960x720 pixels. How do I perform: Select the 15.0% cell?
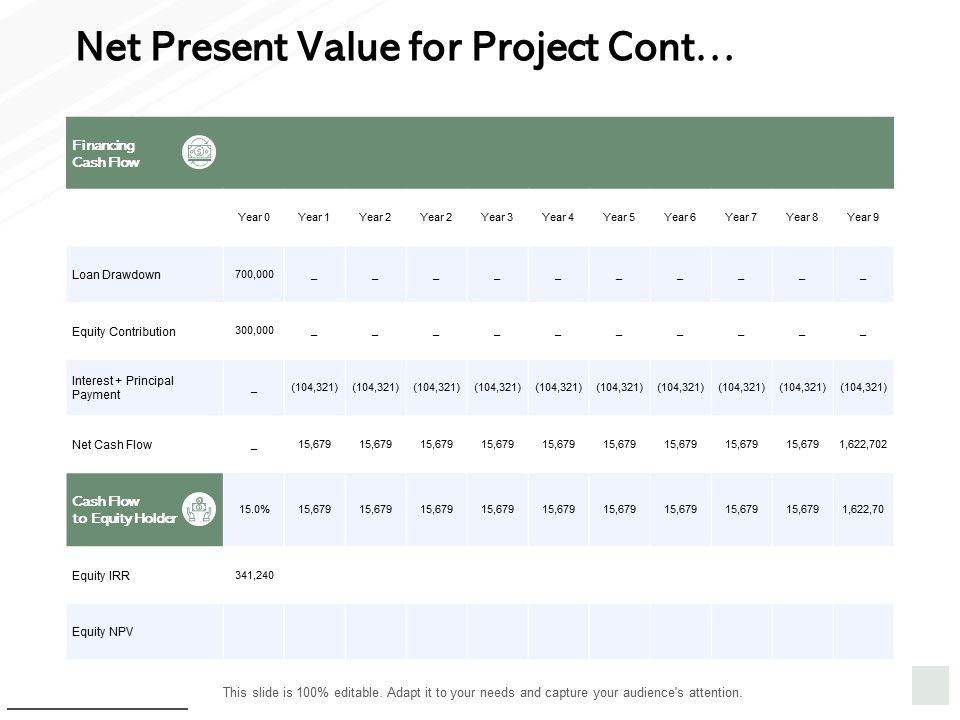(254, 509)
